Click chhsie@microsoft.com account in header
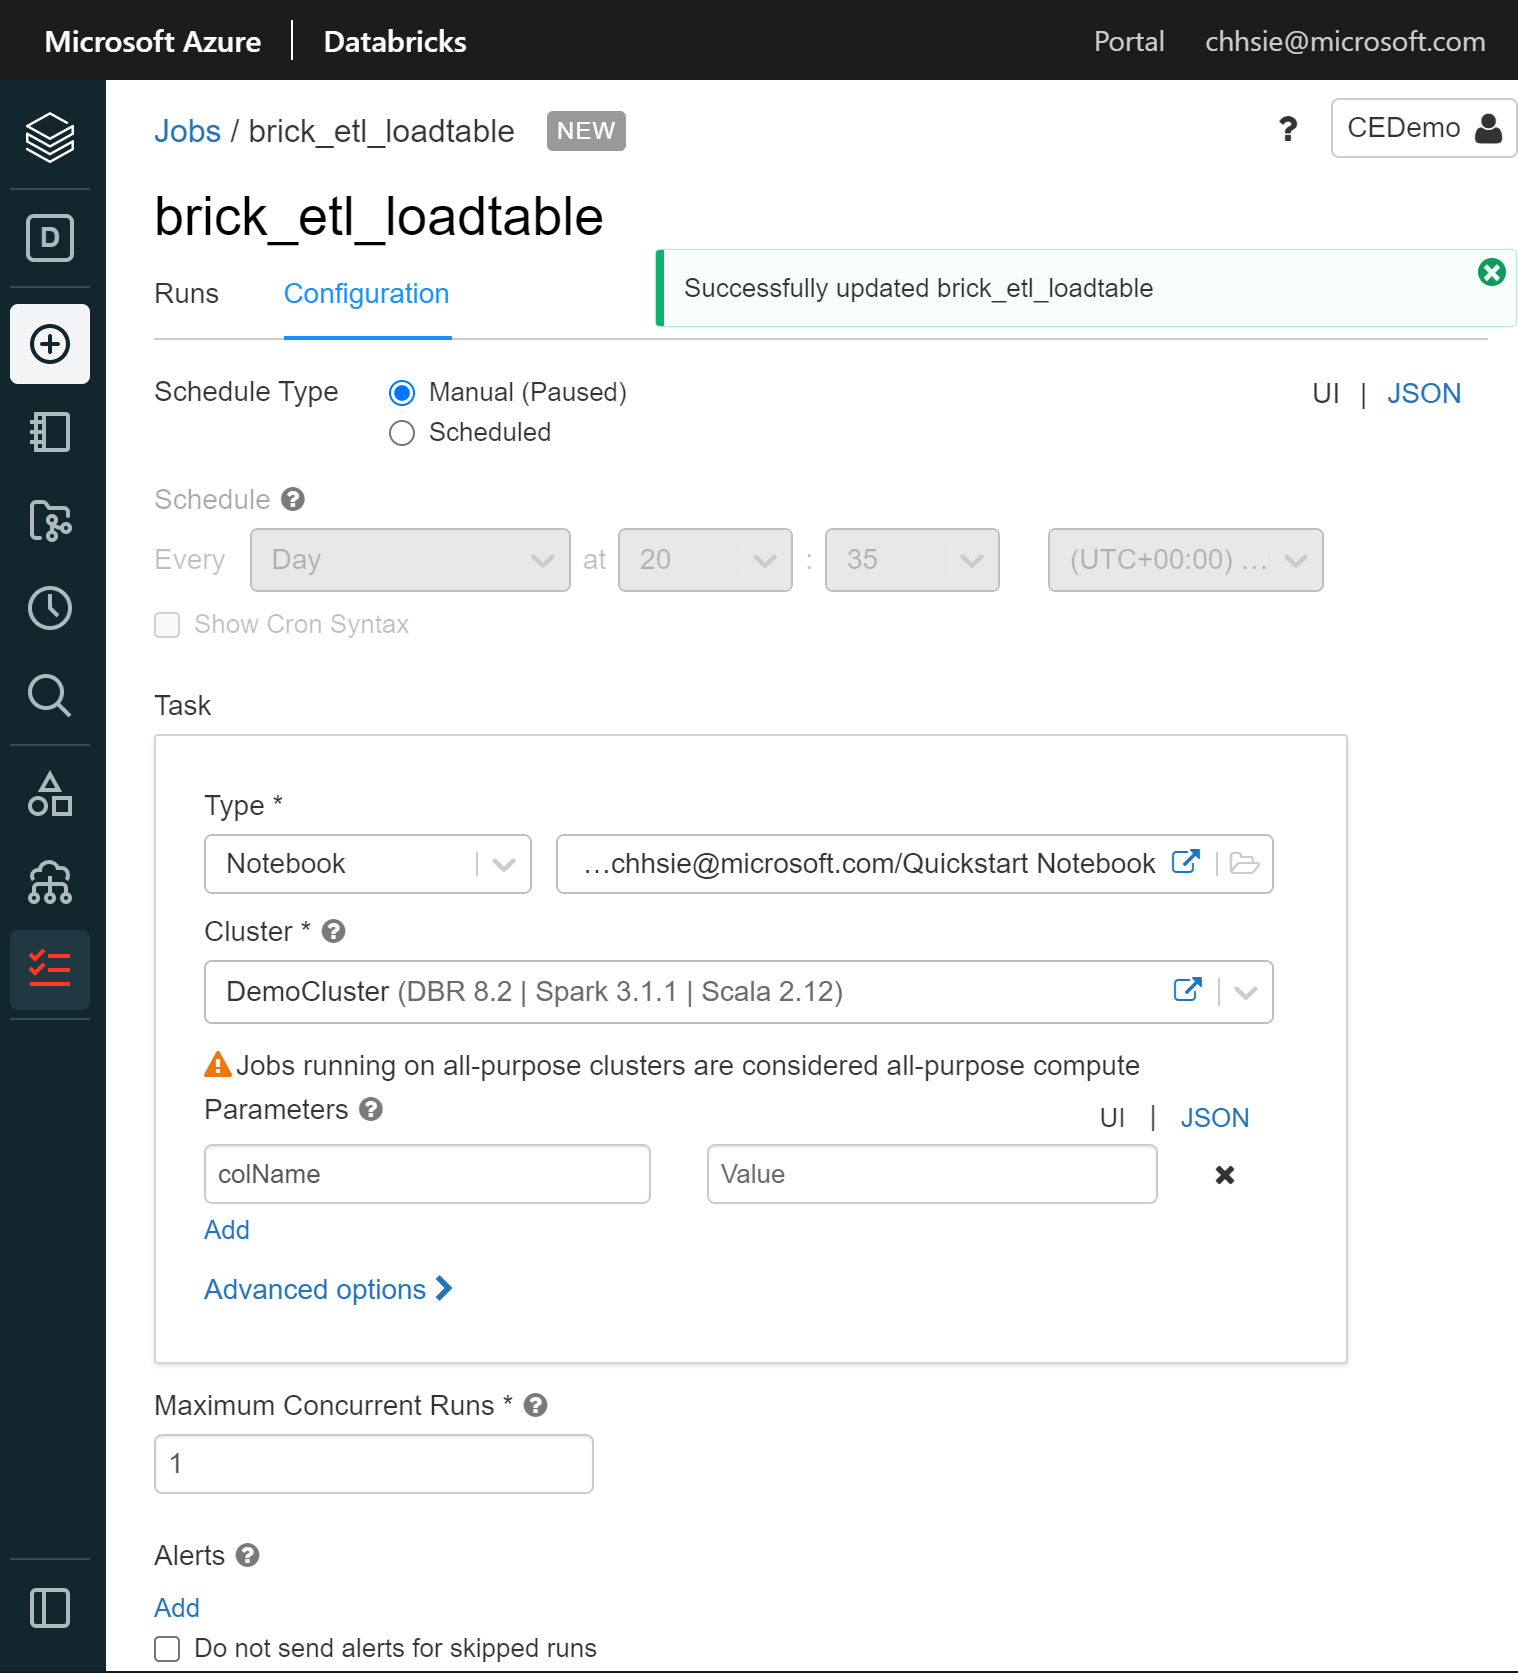Image resolution: width=1518 pixels, height=1673 pixels. (1345, 41)
